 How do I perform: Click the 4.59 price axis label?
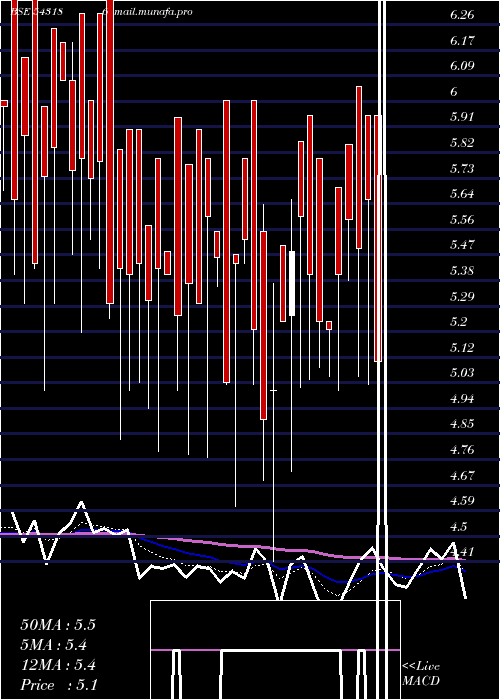click(x=462, y=500)
